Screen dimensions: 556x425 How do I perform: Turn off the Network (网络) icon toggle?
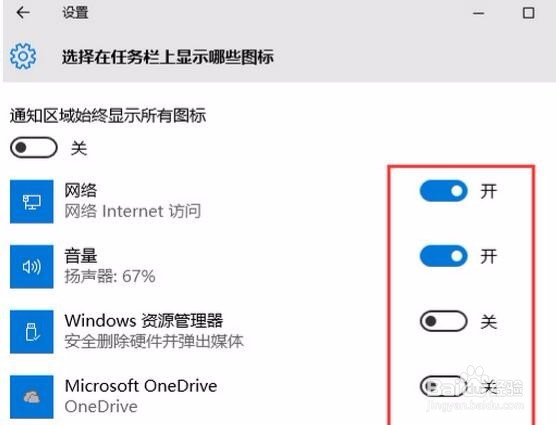(443, 191)
